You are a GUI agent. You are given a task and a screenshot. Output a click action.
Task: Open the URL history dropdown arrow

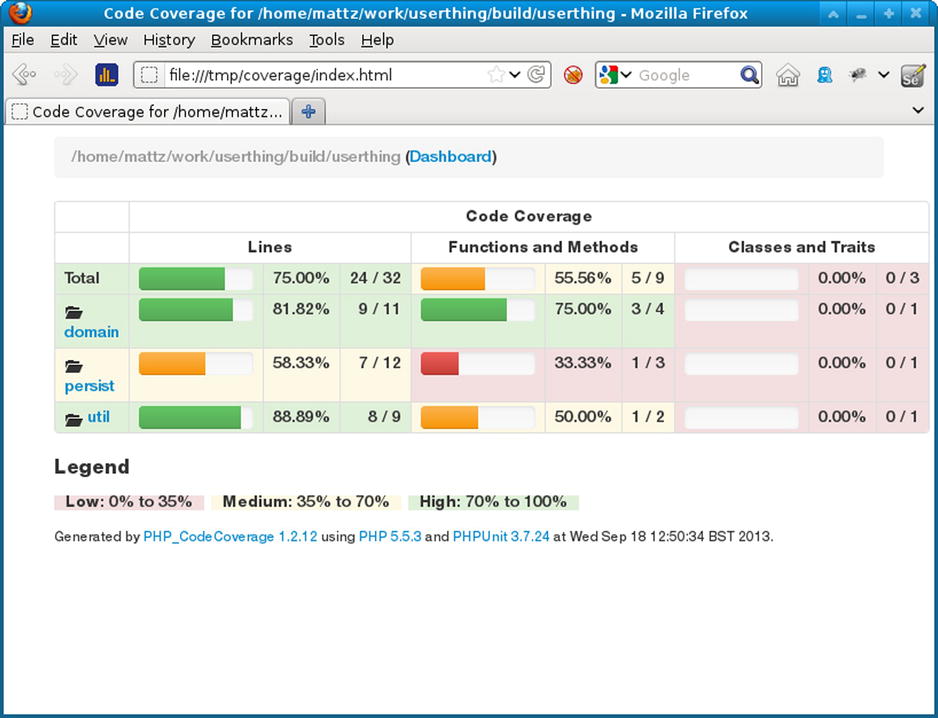515,75
